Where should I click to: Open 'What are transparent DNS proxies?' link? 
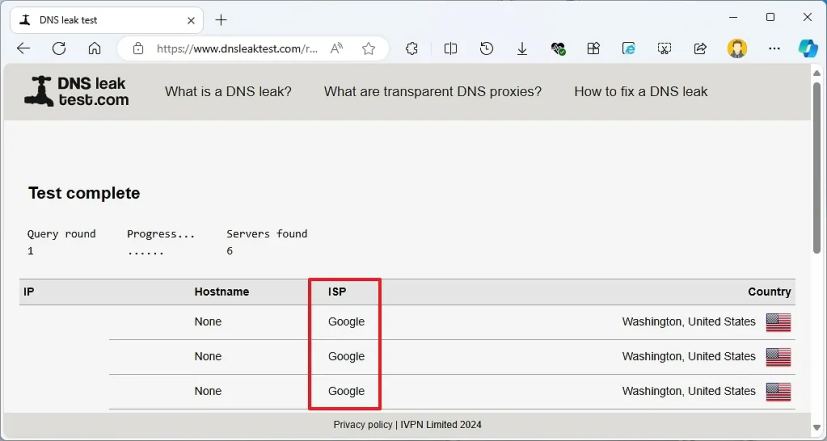tap(433, 91)
